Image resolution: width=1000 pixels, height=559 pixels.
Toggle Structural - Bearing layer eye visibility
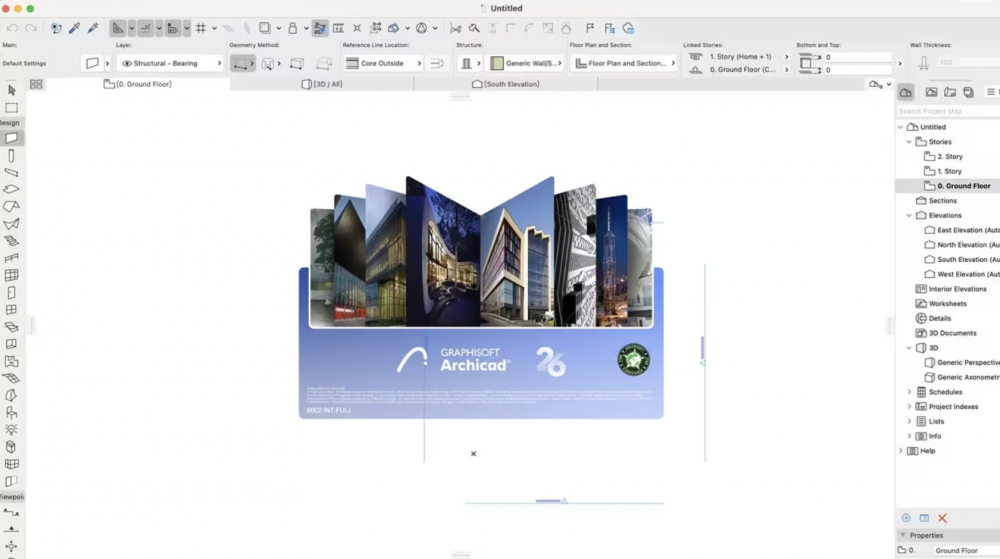click(126, 63)
